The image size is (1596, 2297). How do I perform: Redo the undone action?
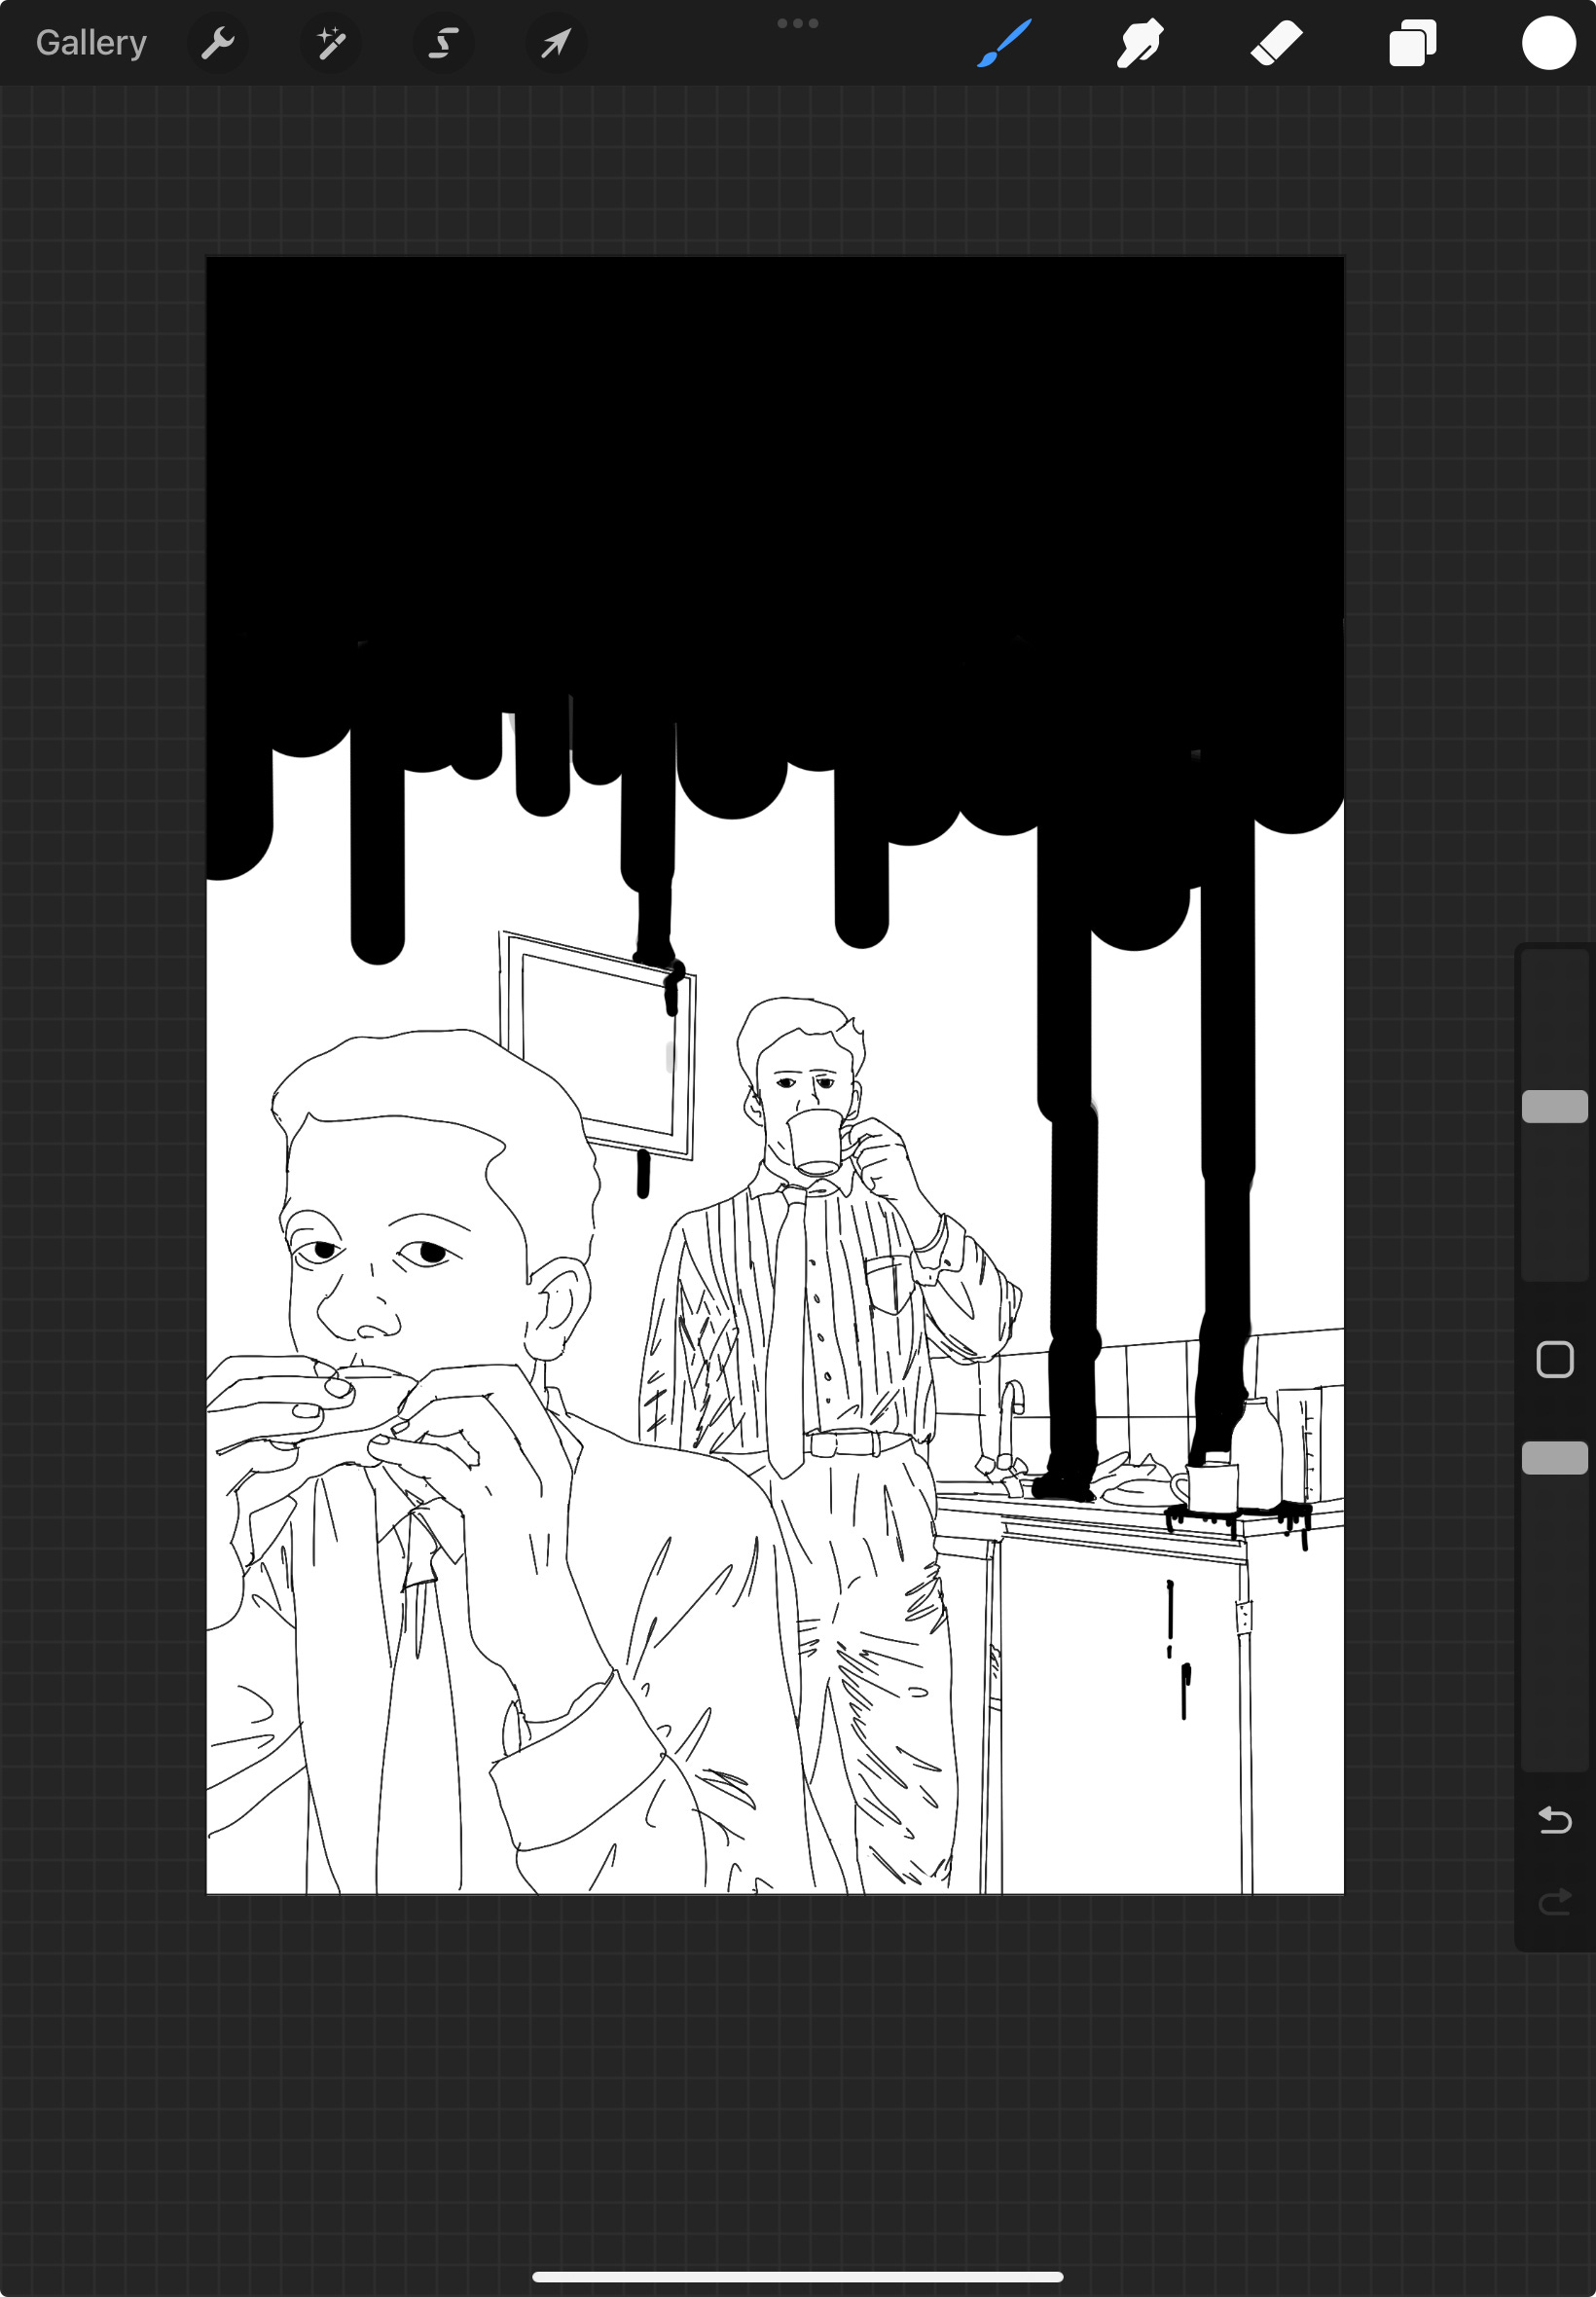[x=1554, y=1901]
